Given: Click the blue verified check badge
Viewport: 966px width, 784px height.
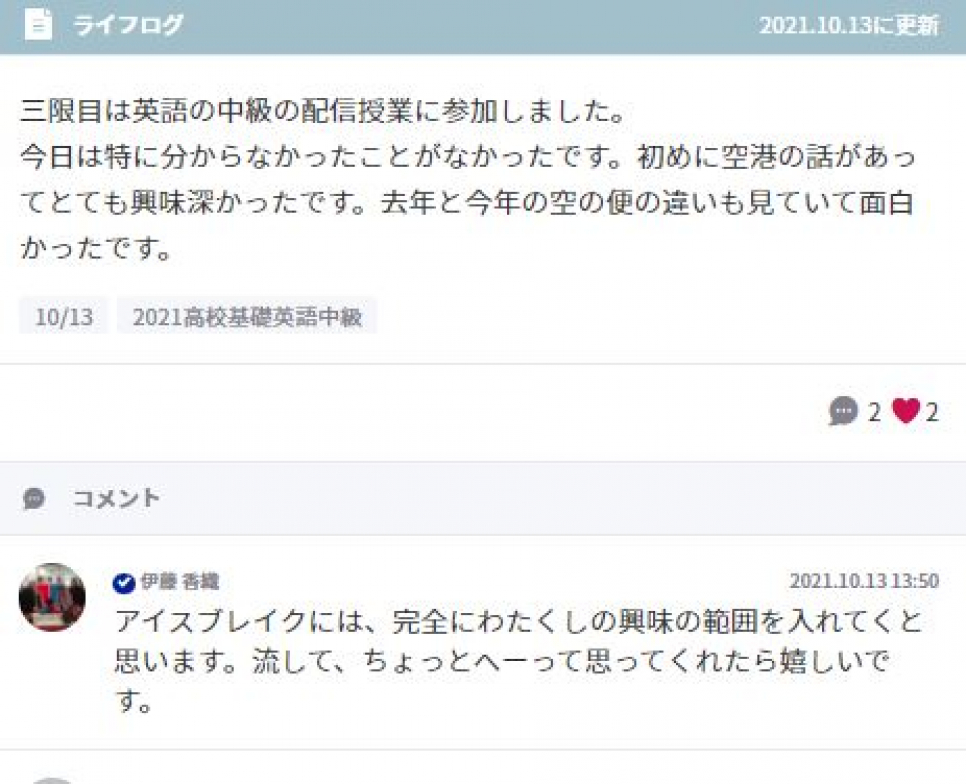Looking at the screenshot, I should (124, 582).
